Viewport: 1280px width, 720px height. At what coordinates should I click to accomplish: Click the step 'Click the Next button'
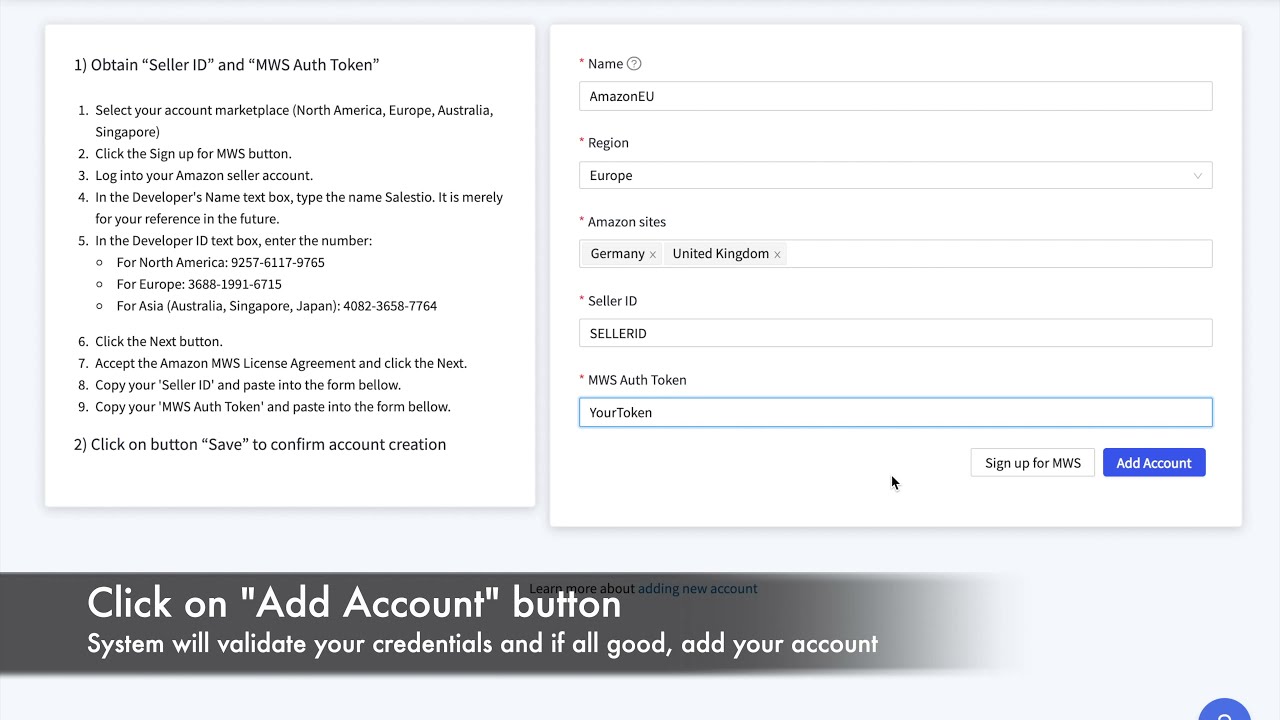159,341
